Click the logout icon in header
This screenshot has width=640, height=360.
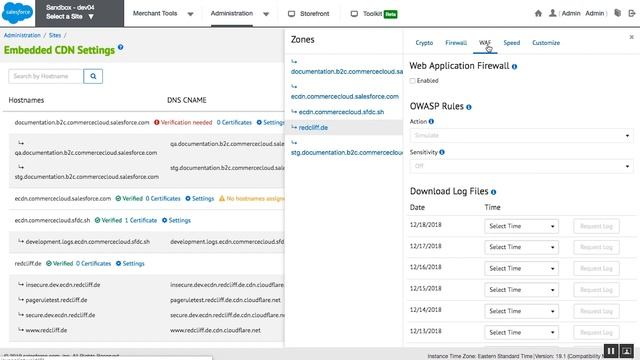click(x=632, y=13)
